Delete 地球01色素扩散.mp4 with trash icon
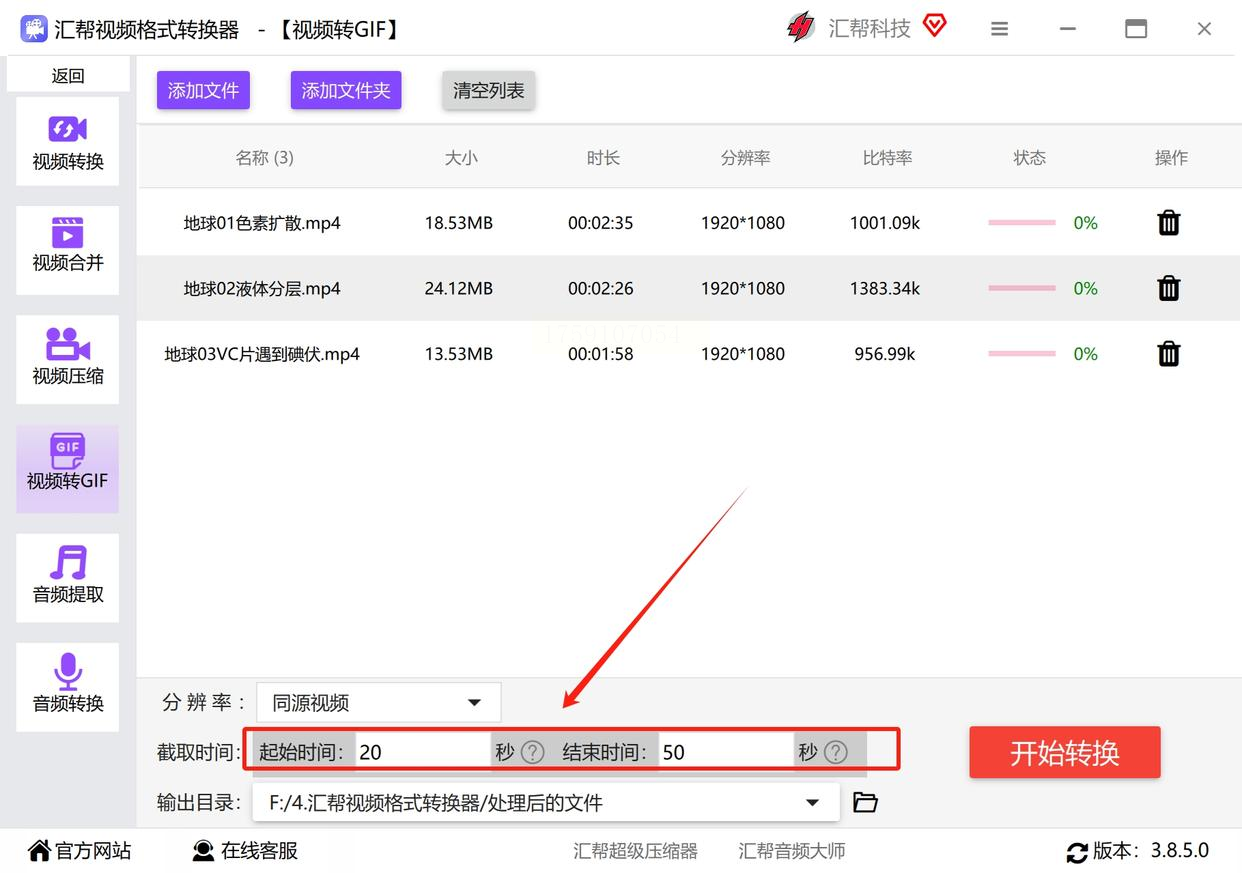 click(x=1168, y=223)
